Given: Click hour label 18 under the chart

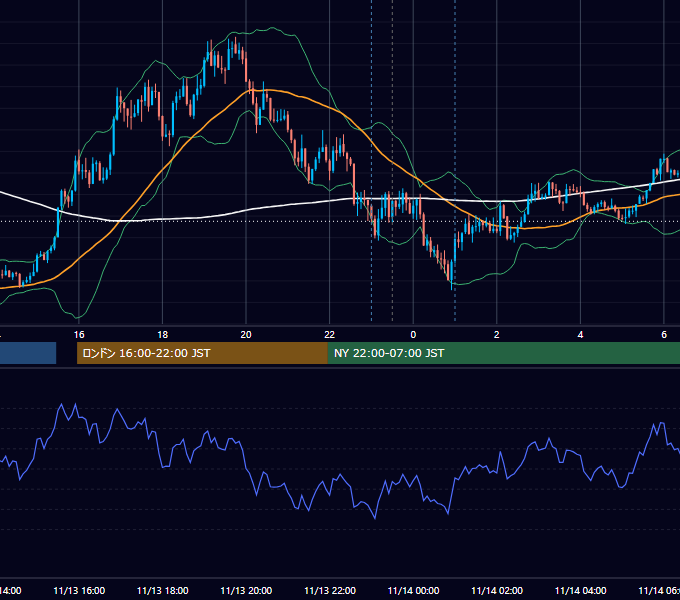Looking at the screenshot, I should (x=162, y=335).
